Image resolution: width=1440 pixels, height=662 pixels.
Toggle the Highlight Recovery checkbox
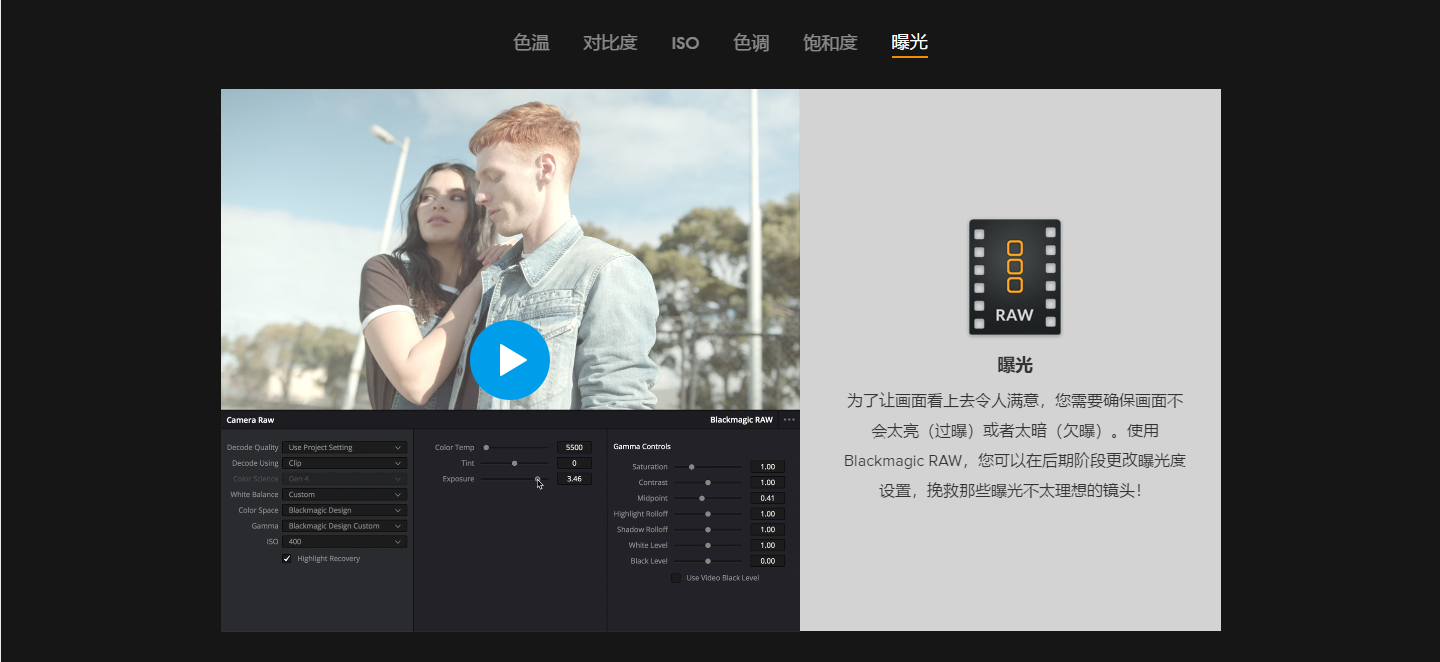287,559
